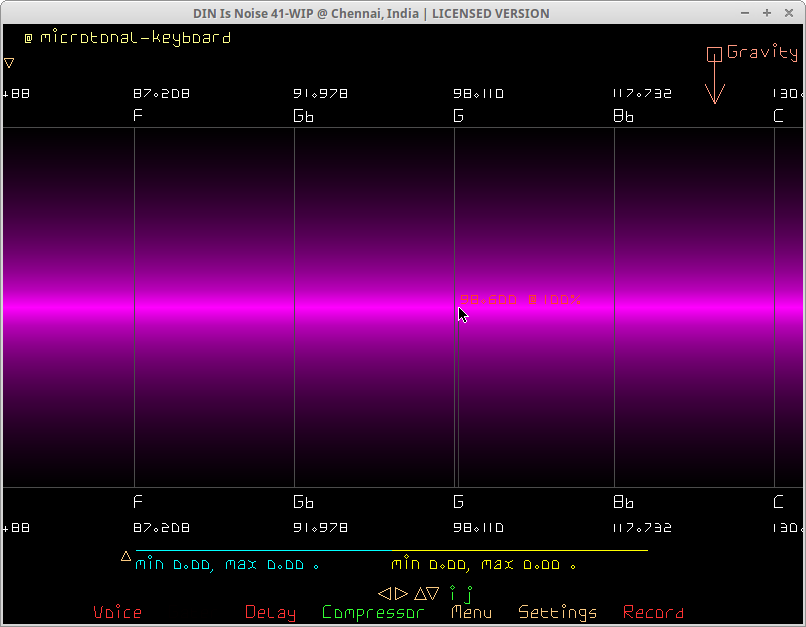The height and width of the screenshot is (627, 806).
Task: Click the green 'i' icon
Action: point(452,593)
